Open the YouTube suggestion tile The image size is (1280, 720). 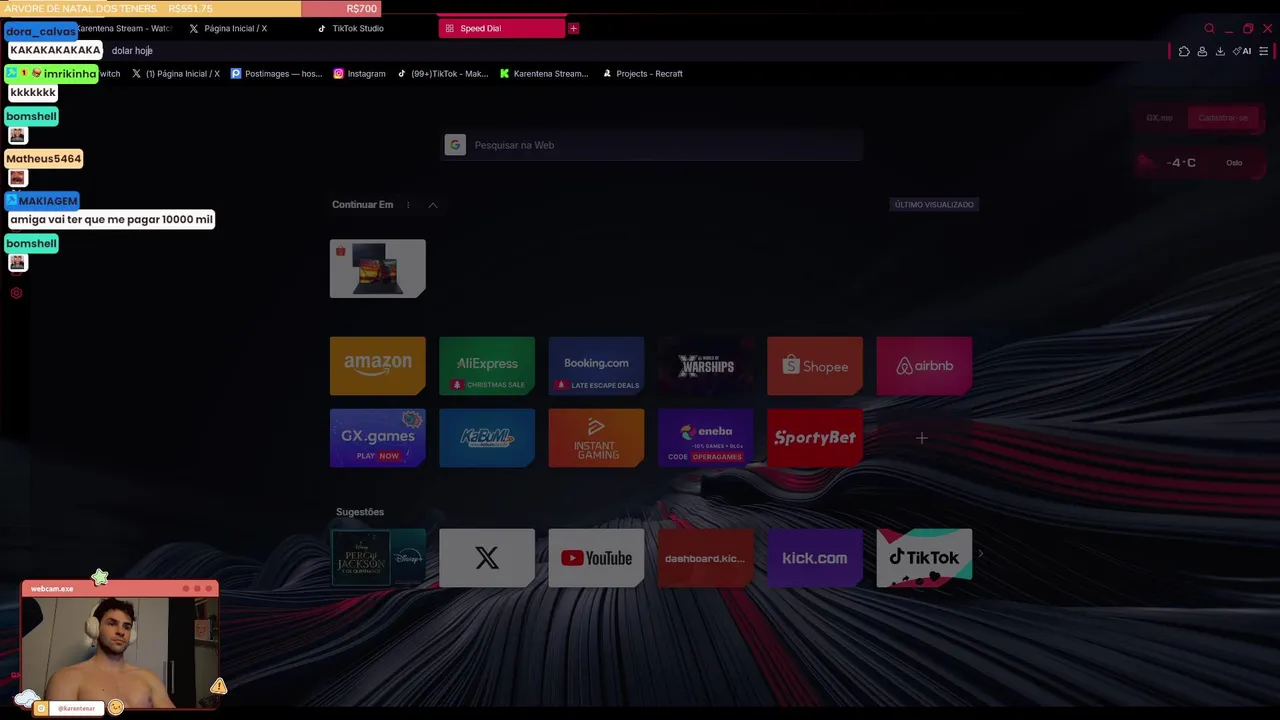point(596,558)
